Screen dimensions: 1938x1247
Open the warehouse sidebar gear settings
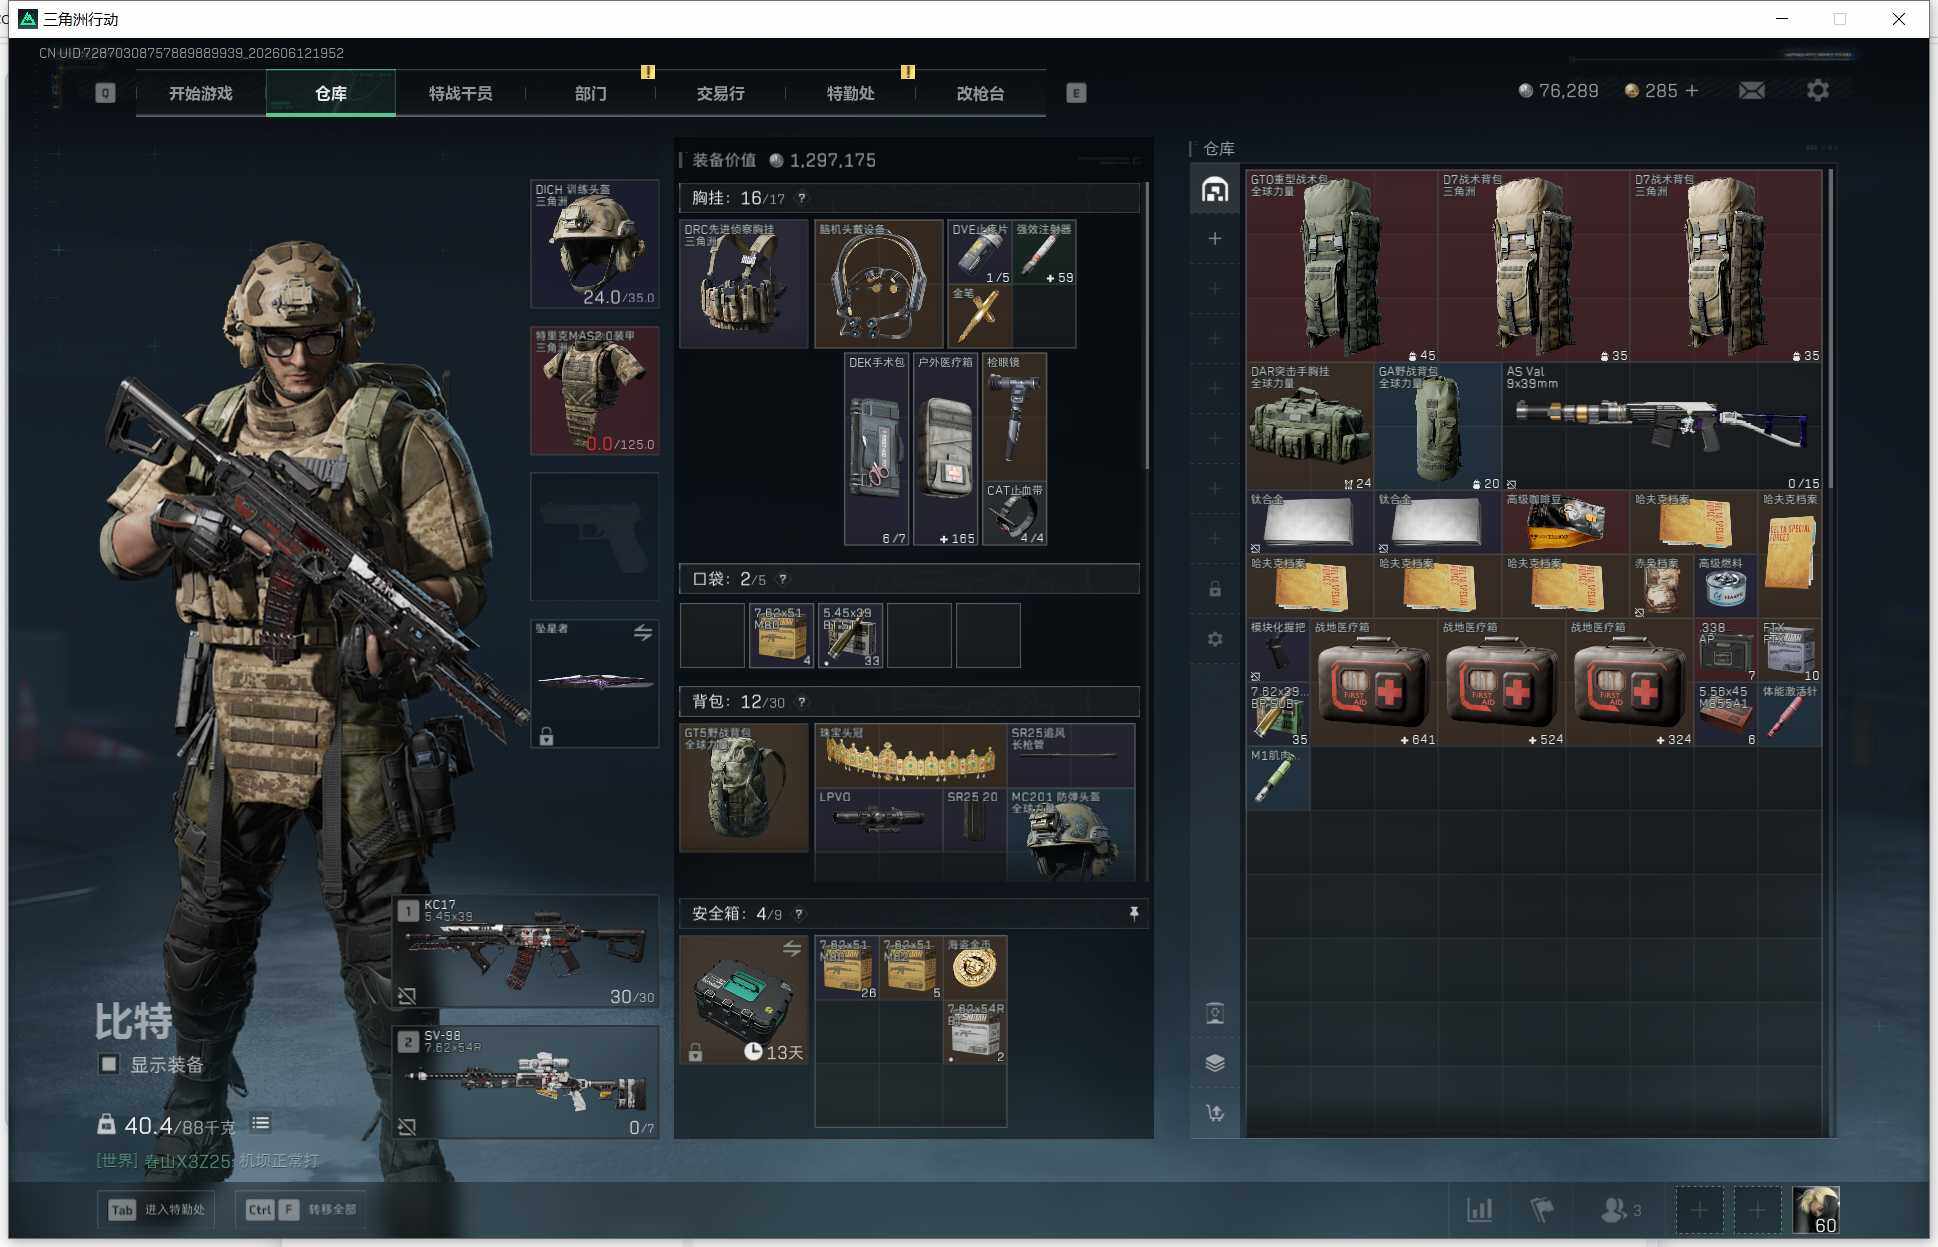[1215, 639]
